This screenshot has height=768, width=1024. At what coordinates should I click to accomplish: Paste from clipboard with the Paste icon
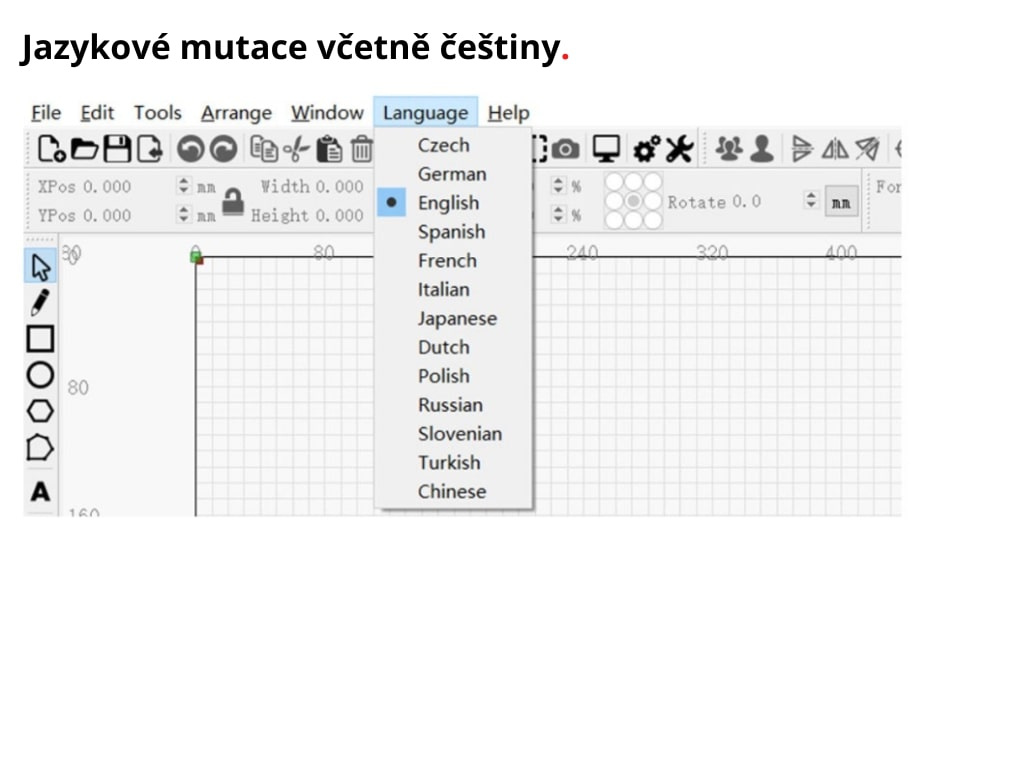[329, 149]
